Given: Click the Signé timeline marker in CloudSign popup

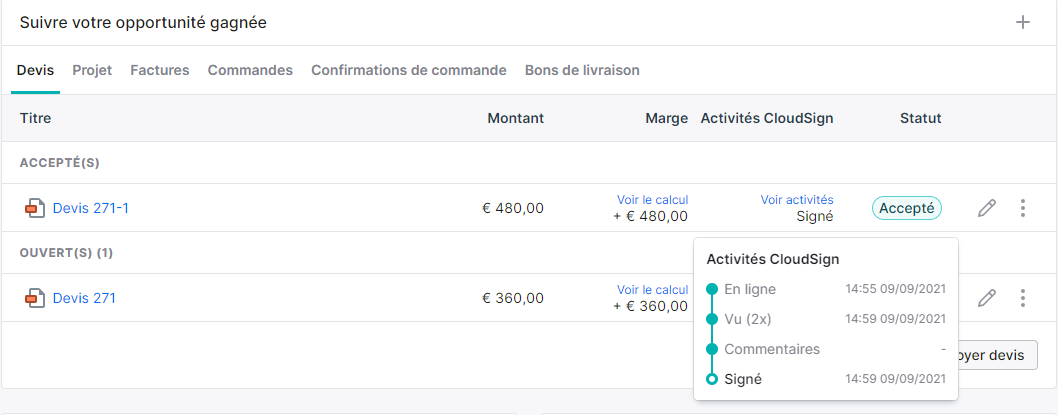Looking at the screenshot, I should point(711,379).
